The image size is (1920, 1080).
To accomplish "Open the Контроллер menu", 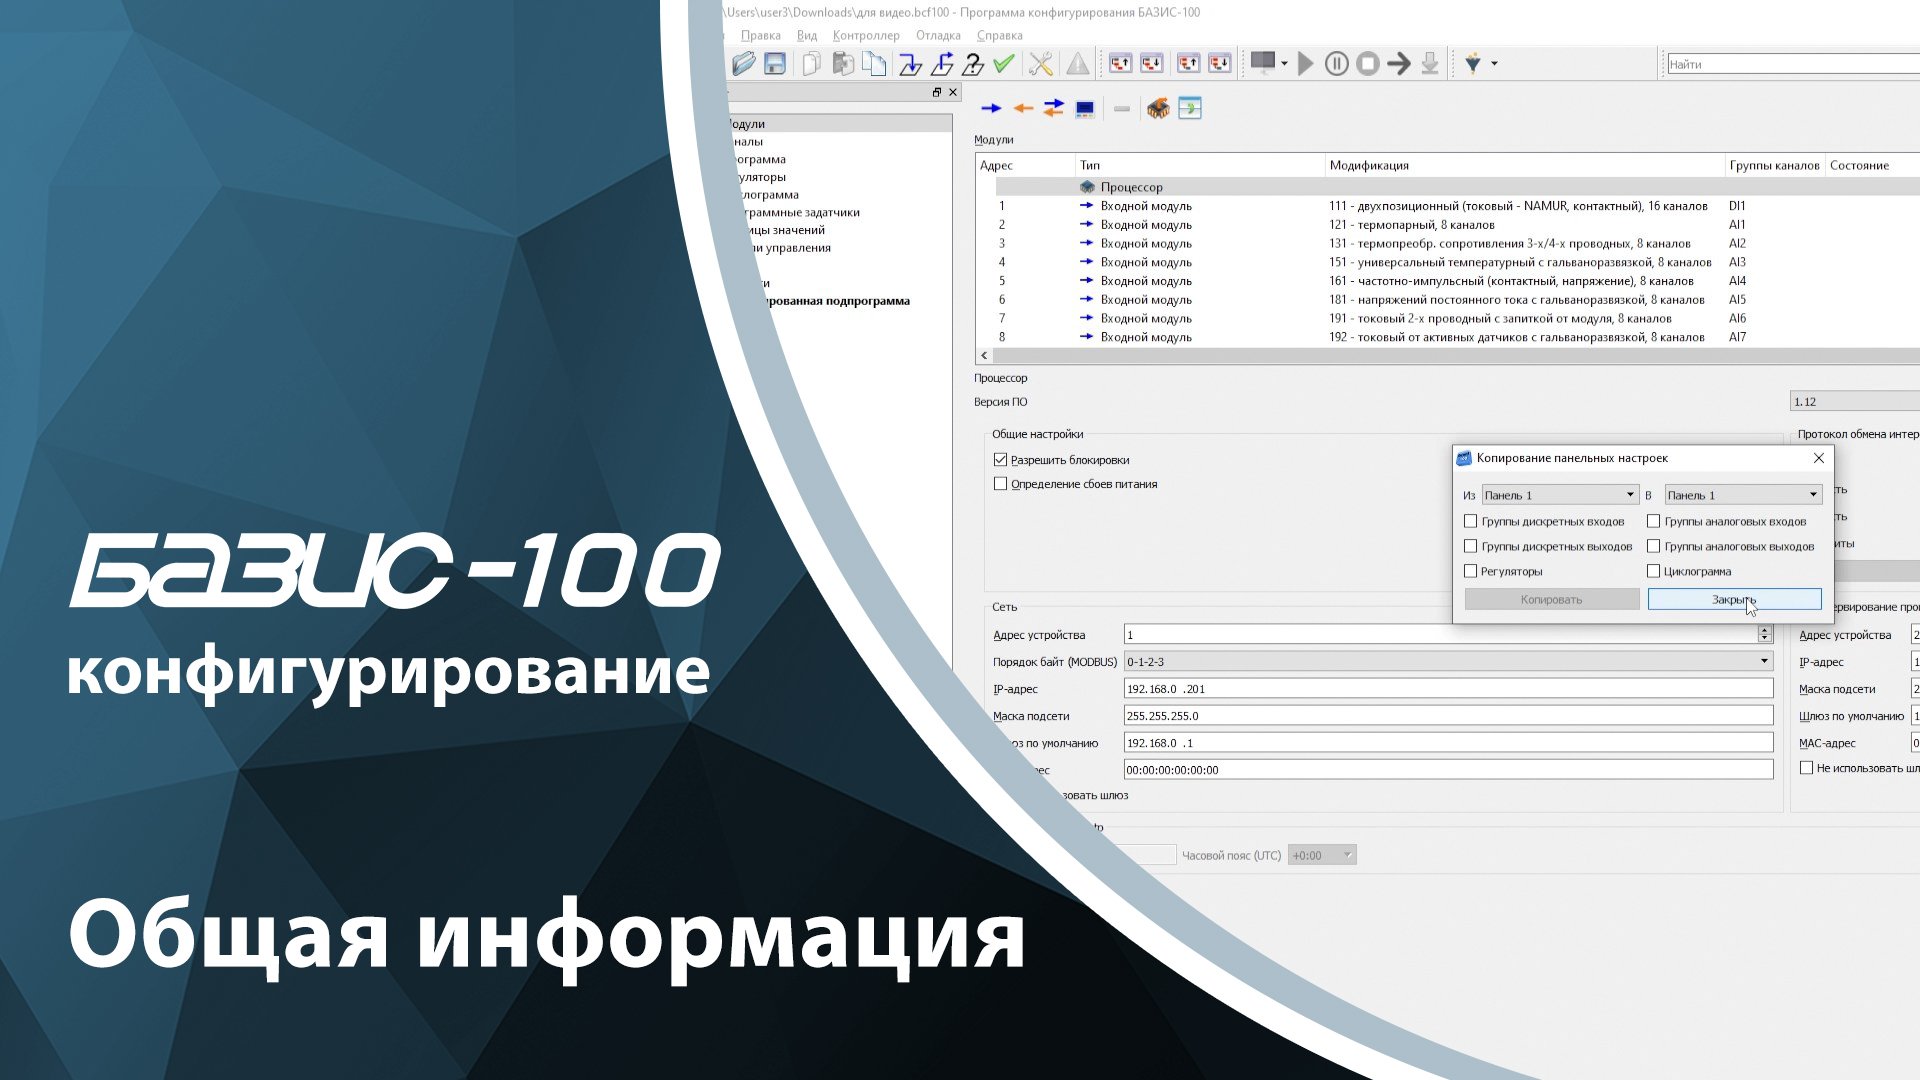I will [x=867, y=35].
